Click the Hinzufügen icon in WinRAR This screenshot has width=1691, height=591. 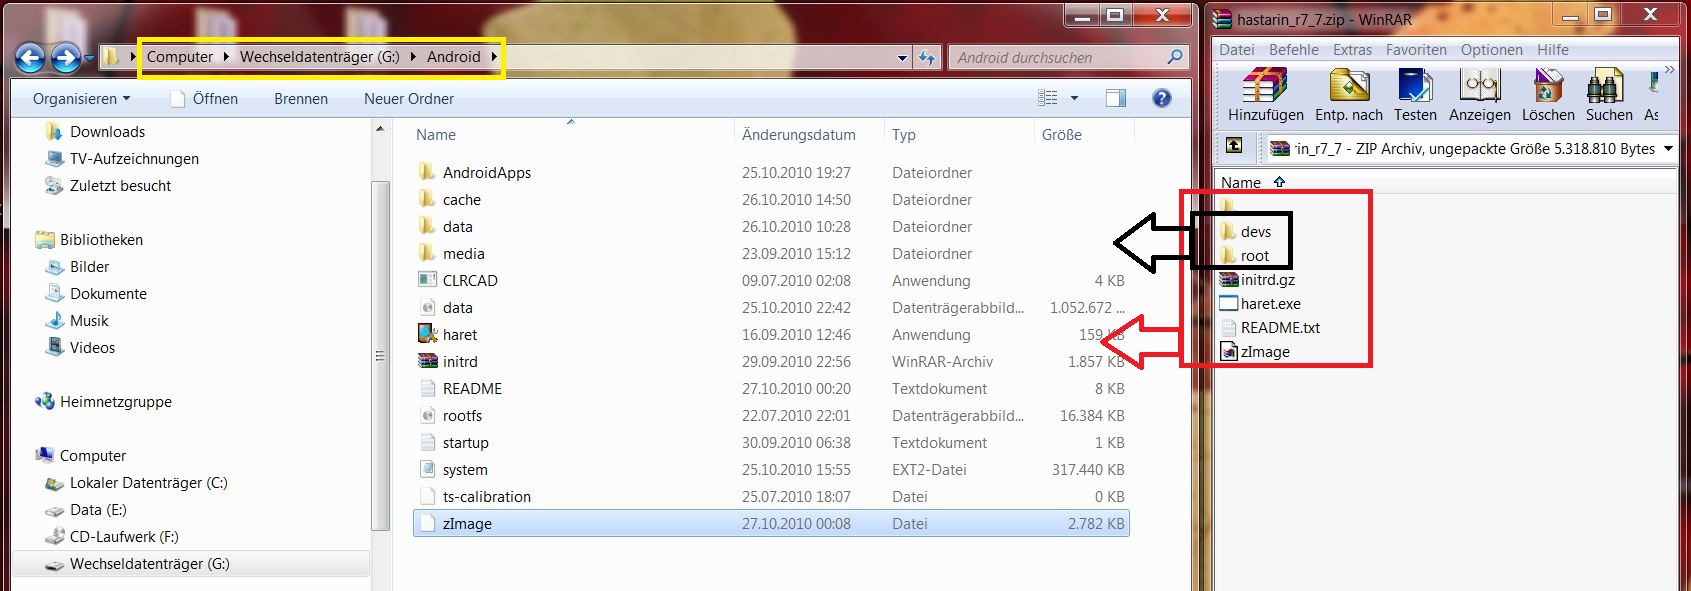1265,86
